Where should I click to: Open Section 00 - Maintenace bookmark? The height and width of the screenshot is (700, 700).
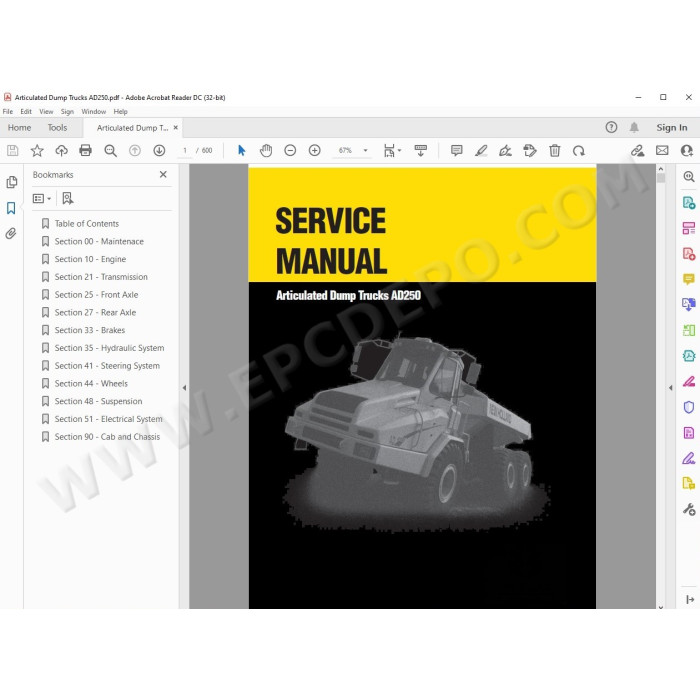point(99,242)
